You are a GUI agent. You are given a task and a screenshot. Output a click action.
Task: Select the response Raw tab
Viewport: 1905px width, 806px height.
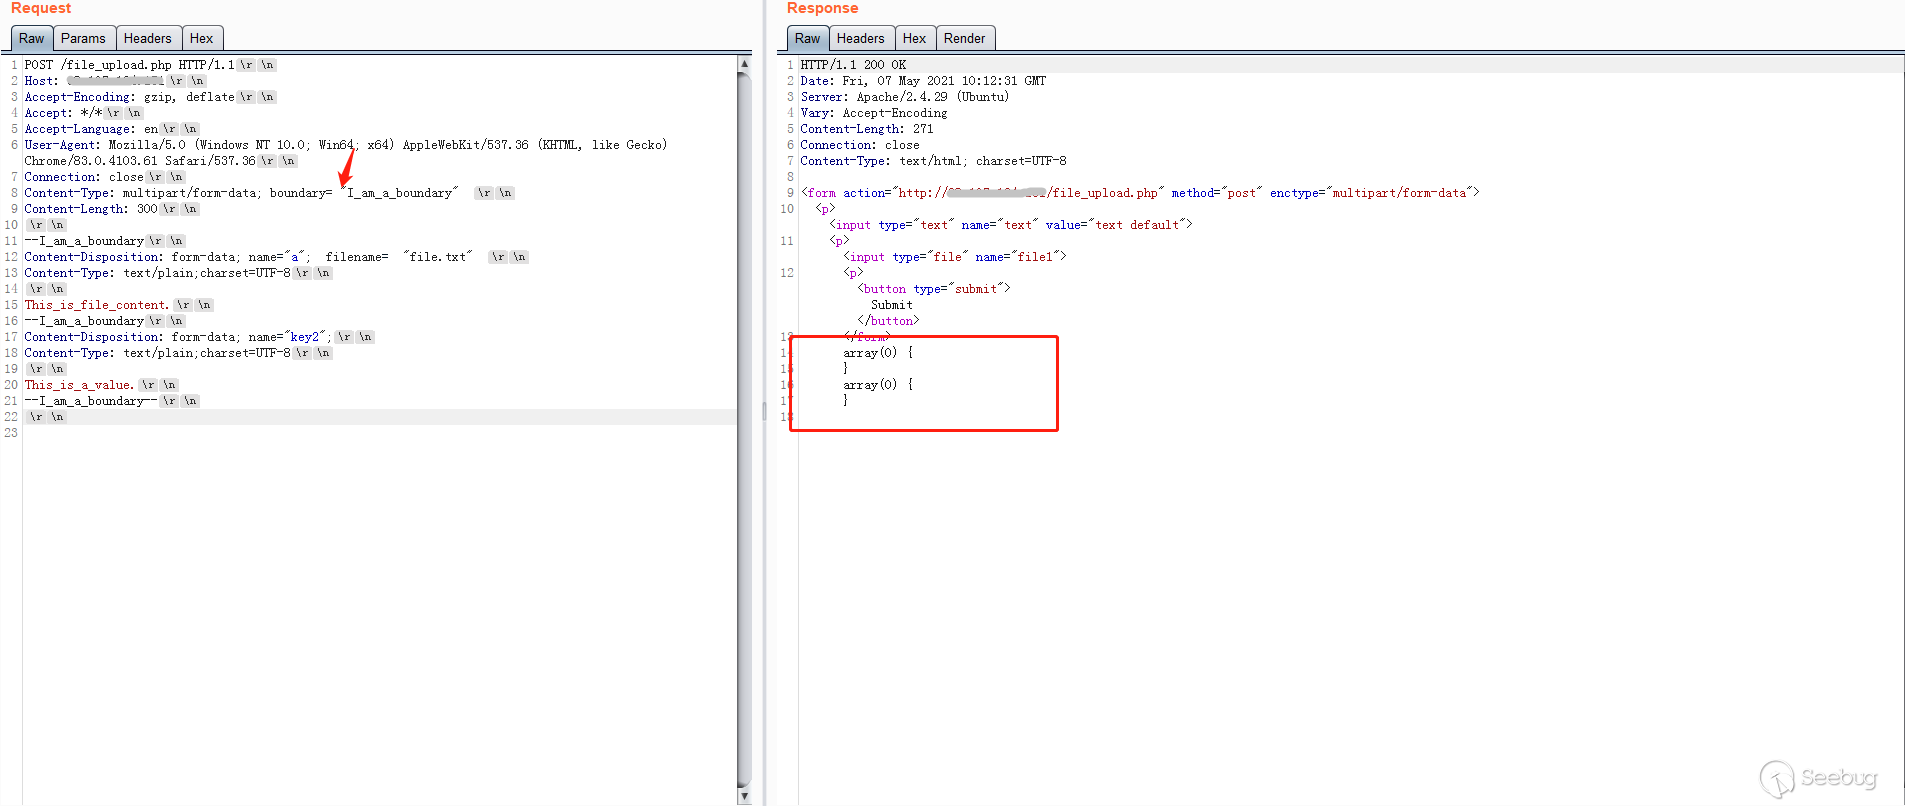[807, 38]
